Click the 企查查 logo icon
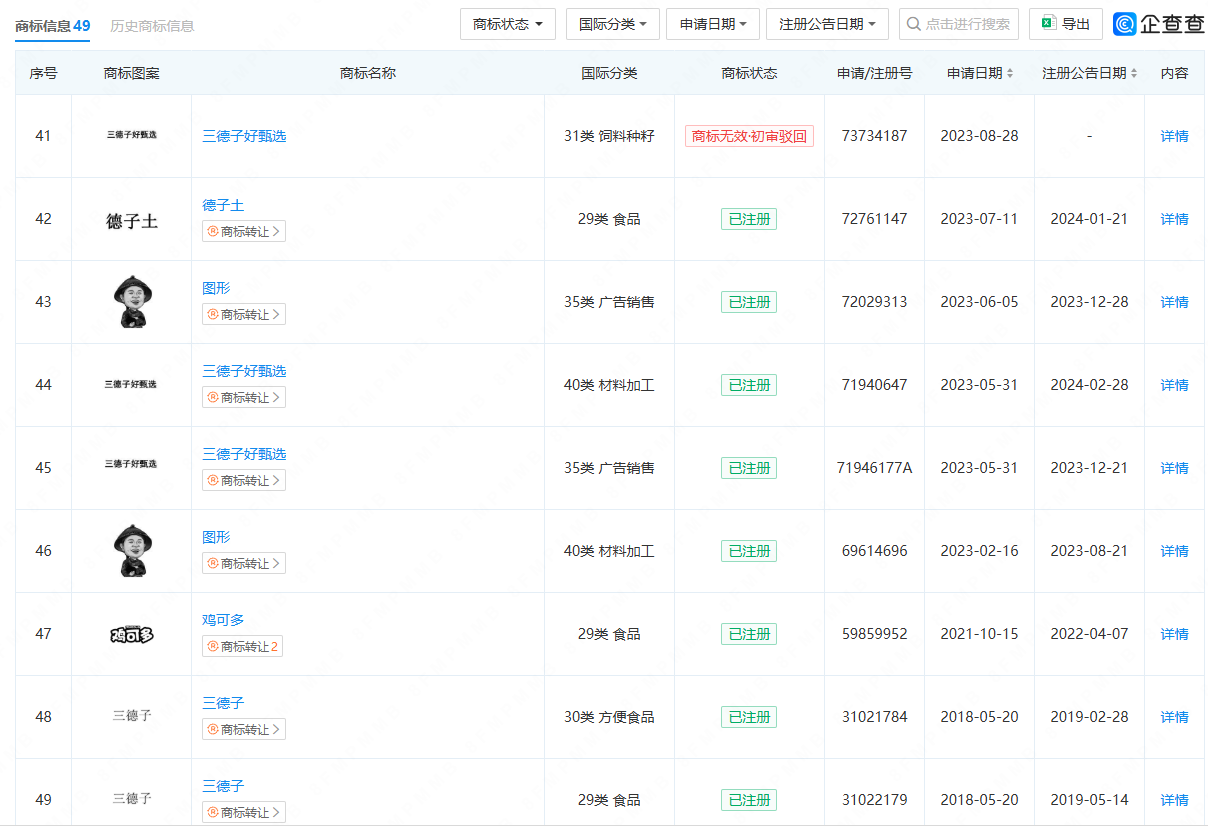Screen dimensions: 1208x826 [1125, 24]
